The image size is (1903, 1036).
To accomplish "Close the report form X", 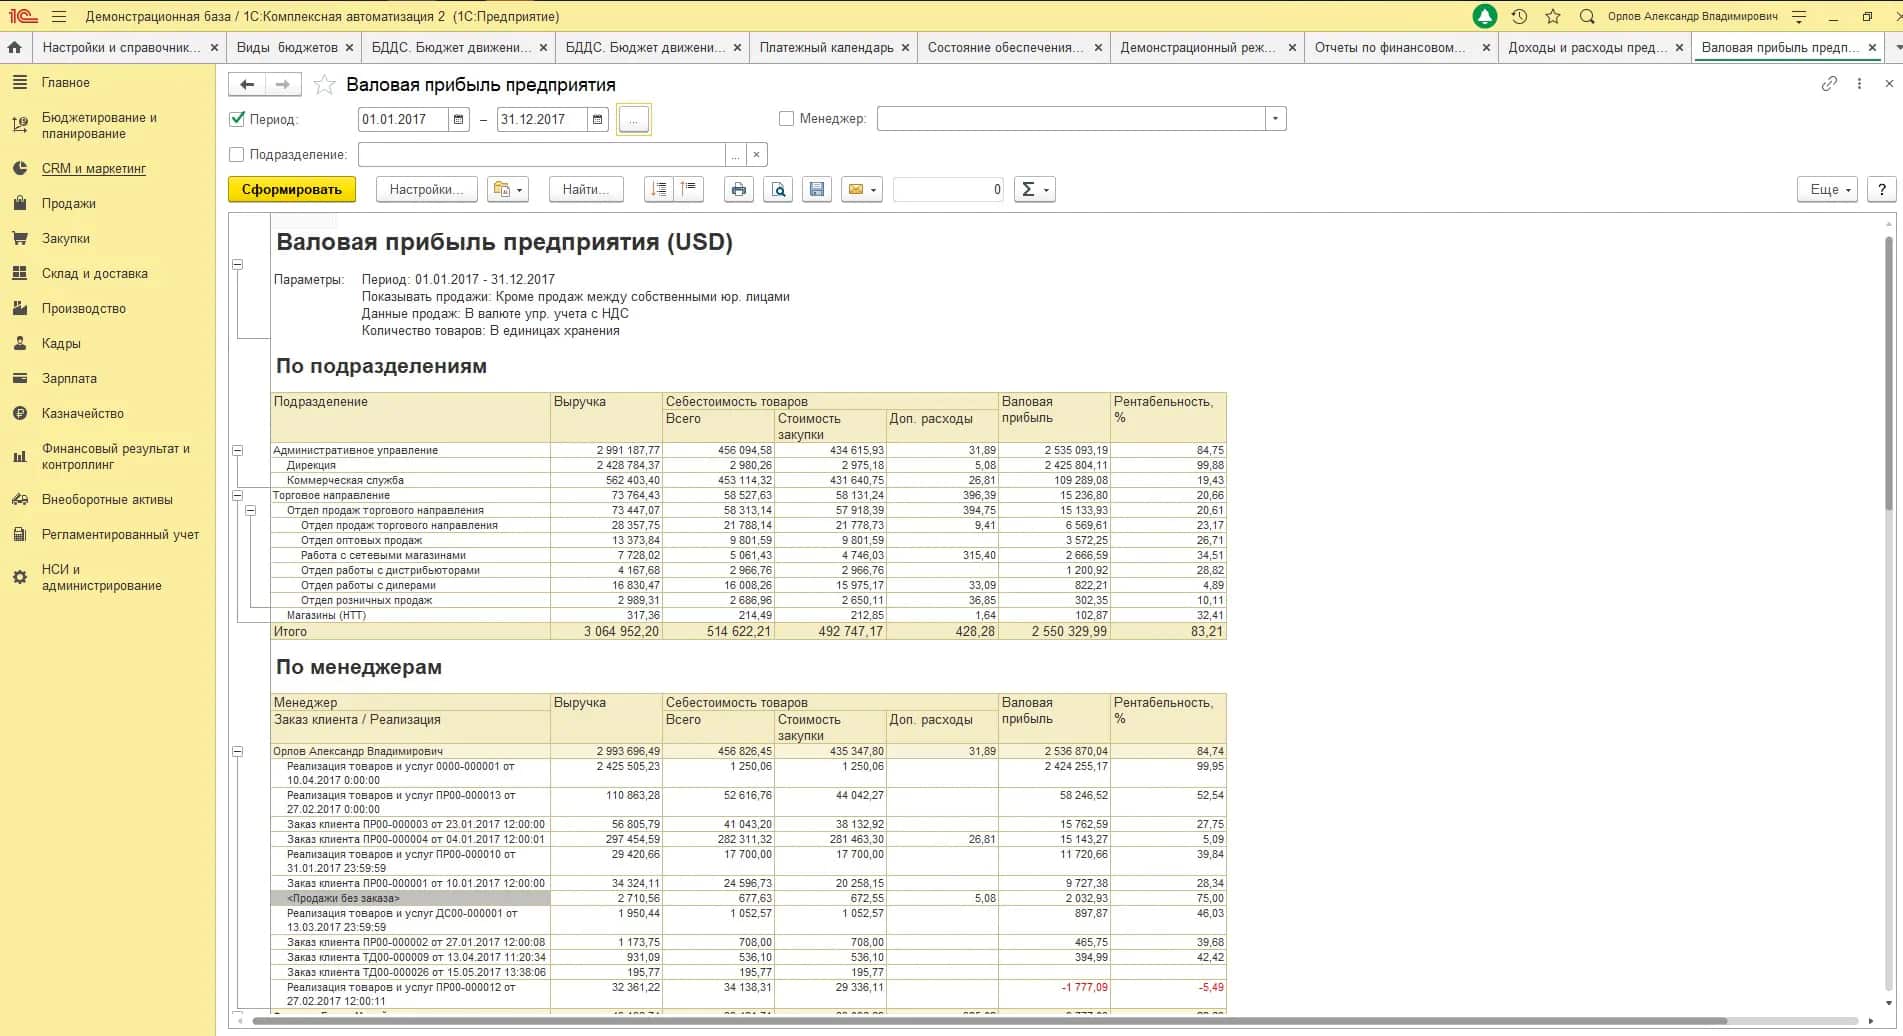I will (x=1889, y=84).
